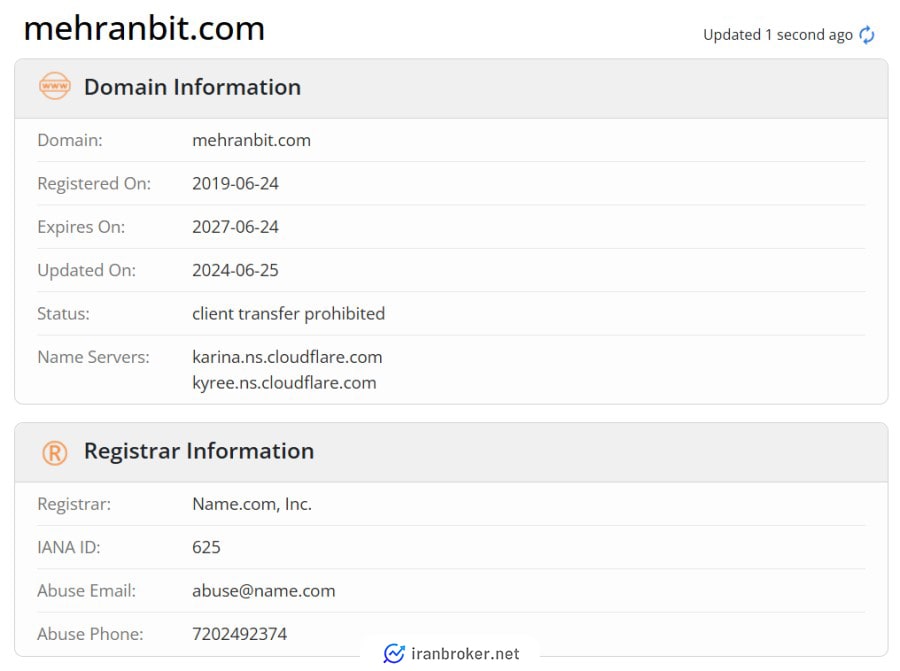Click the orange www globe icon
900x671 pixels.
(55, 86)
